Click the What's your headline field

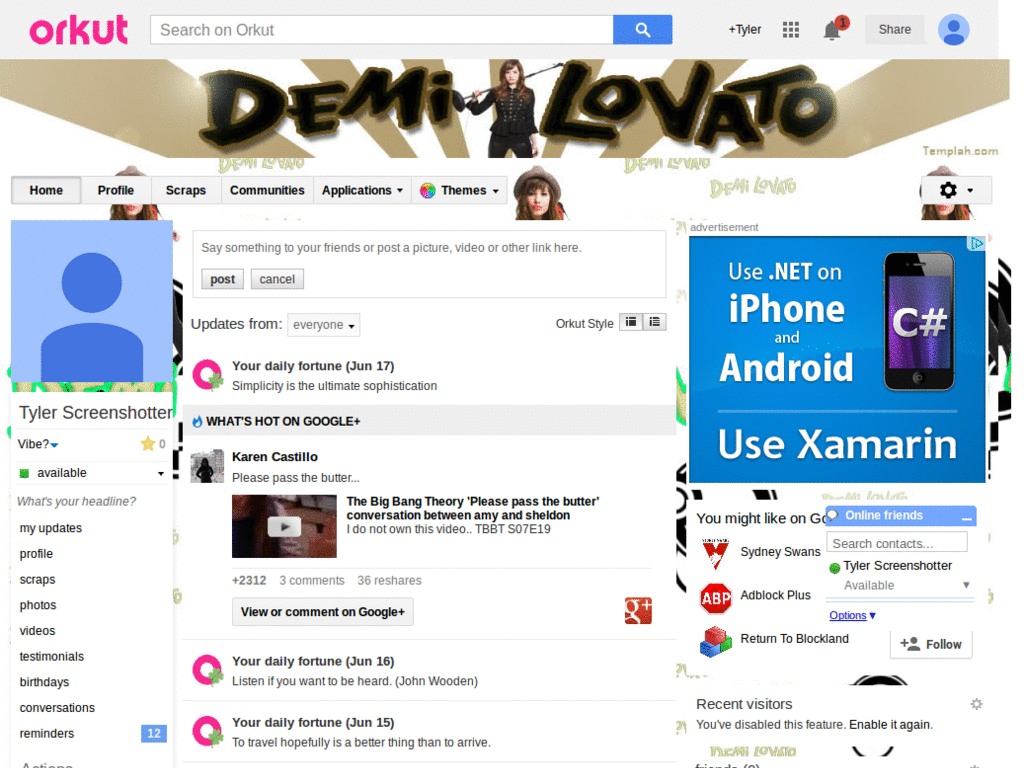click(76, 502)
